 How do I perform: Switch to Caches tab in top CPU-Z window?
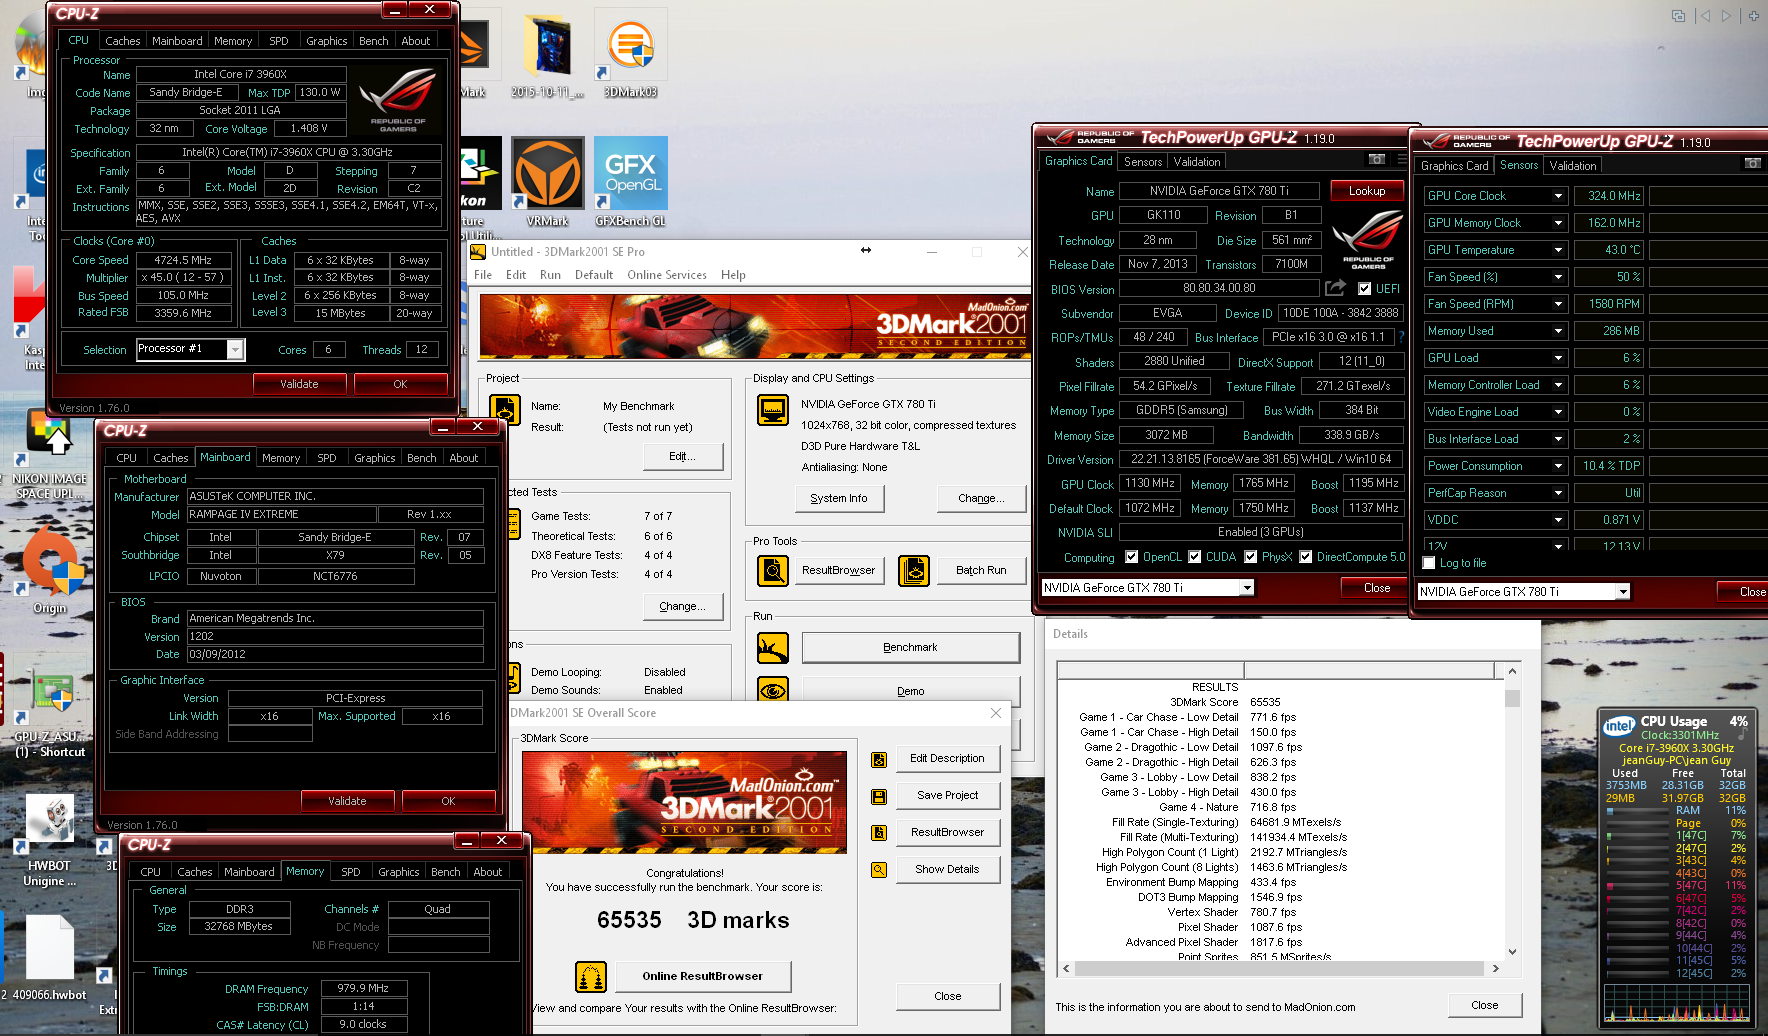pos(123,41)
